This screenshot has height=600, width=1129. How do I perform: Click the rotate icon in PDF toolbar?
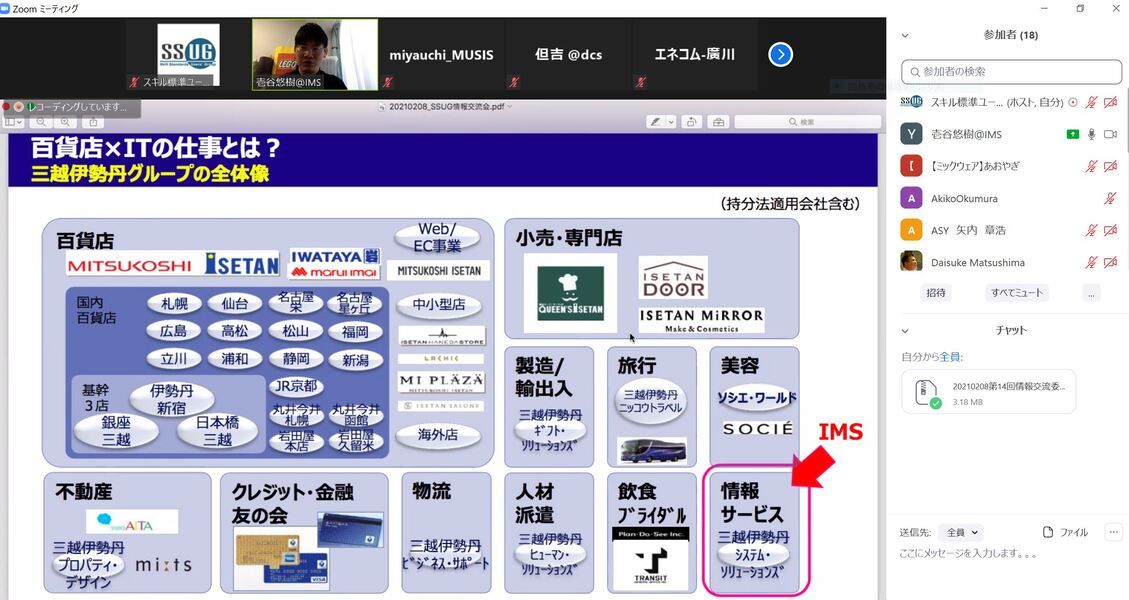pos(691,122)
